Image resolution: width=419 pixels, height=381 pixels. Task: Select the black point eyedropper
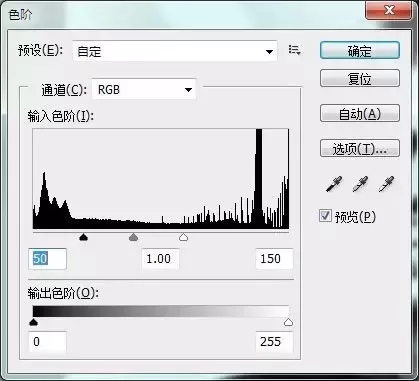click(334, 184)
